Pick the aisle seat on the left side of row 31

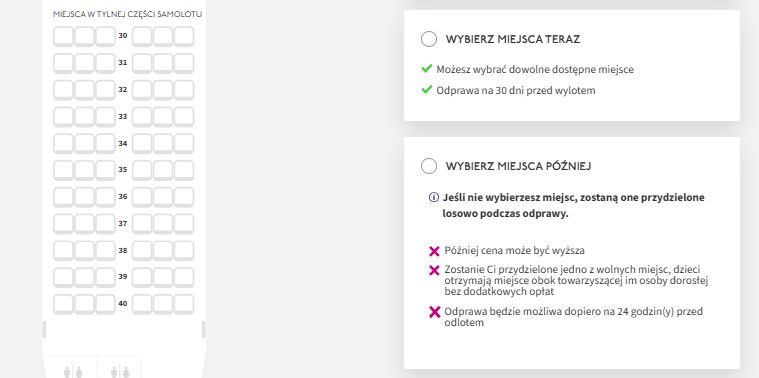pos(106,63)
